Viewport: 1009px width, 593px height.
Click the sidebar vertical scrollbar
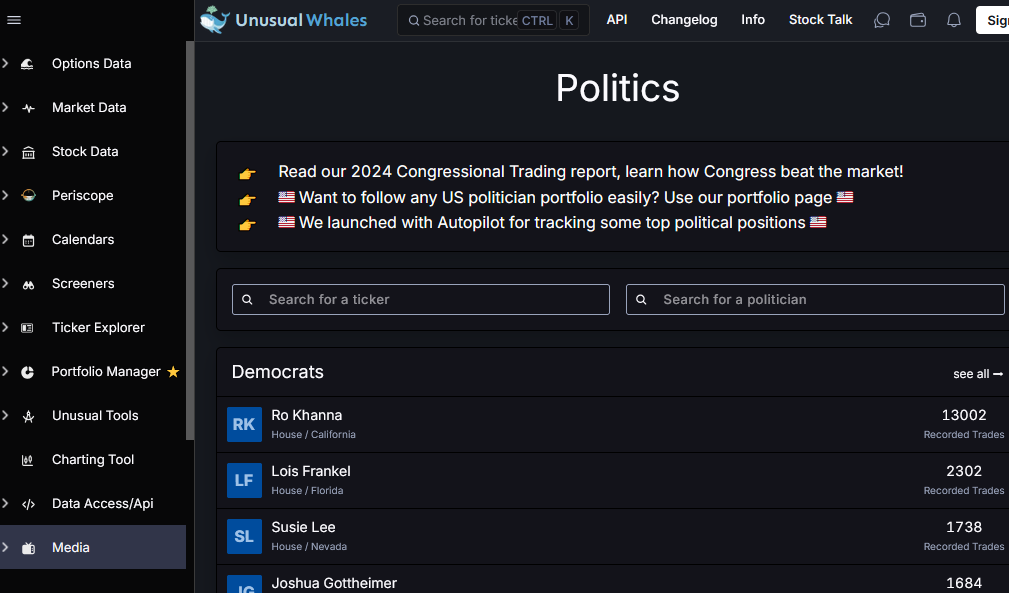[190, 241]
